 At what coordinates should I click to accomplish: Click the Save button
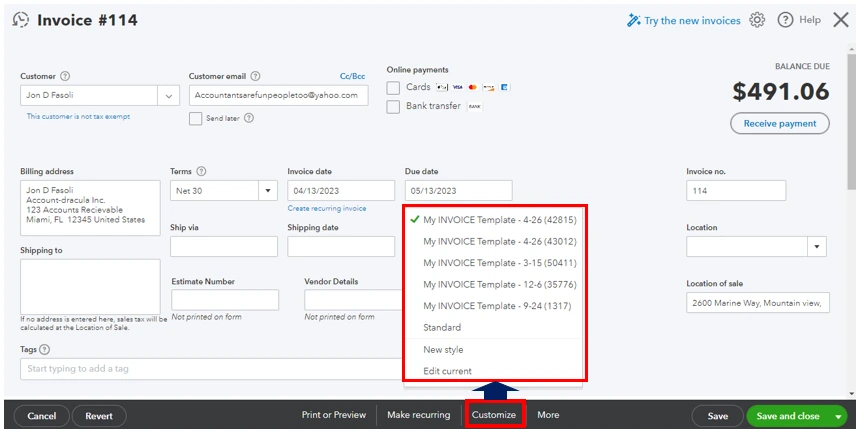click(x=717, y=416)
